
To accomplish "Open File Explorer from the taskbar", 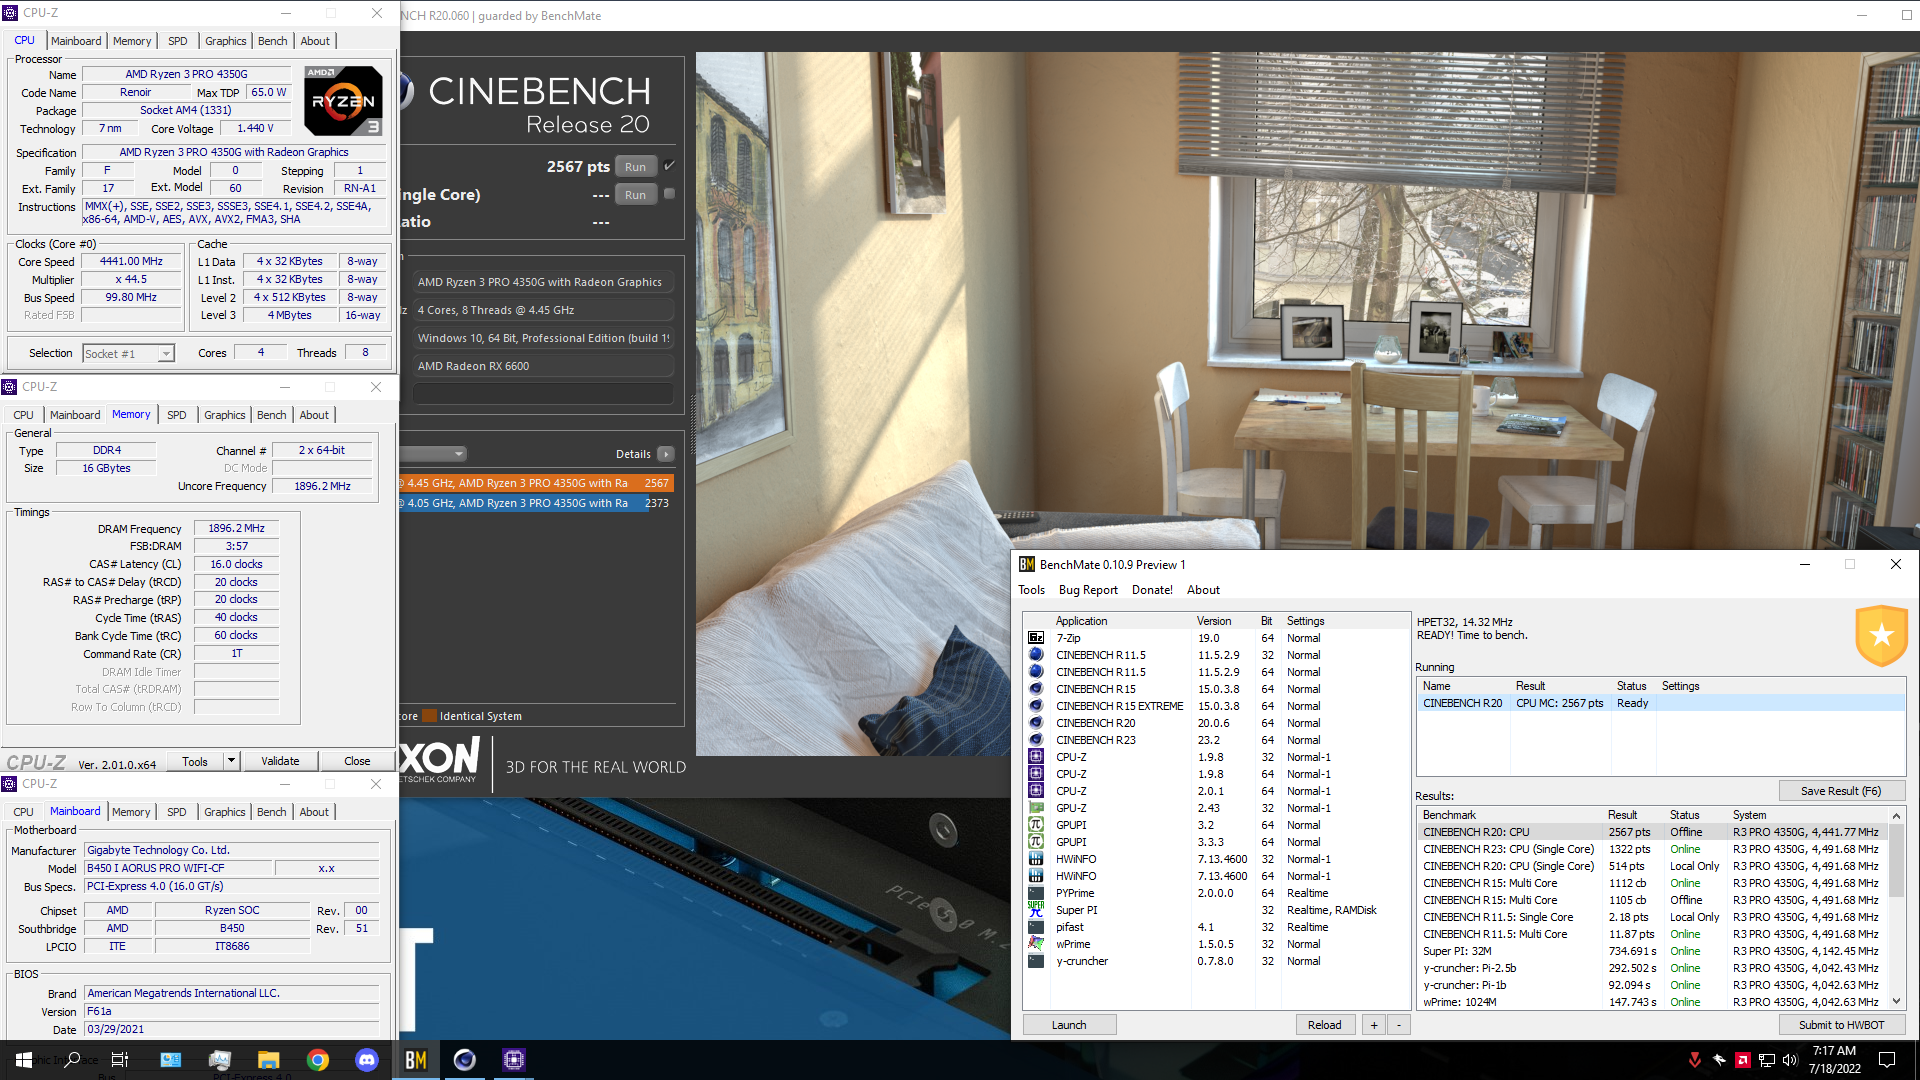I will [269, 1060].
